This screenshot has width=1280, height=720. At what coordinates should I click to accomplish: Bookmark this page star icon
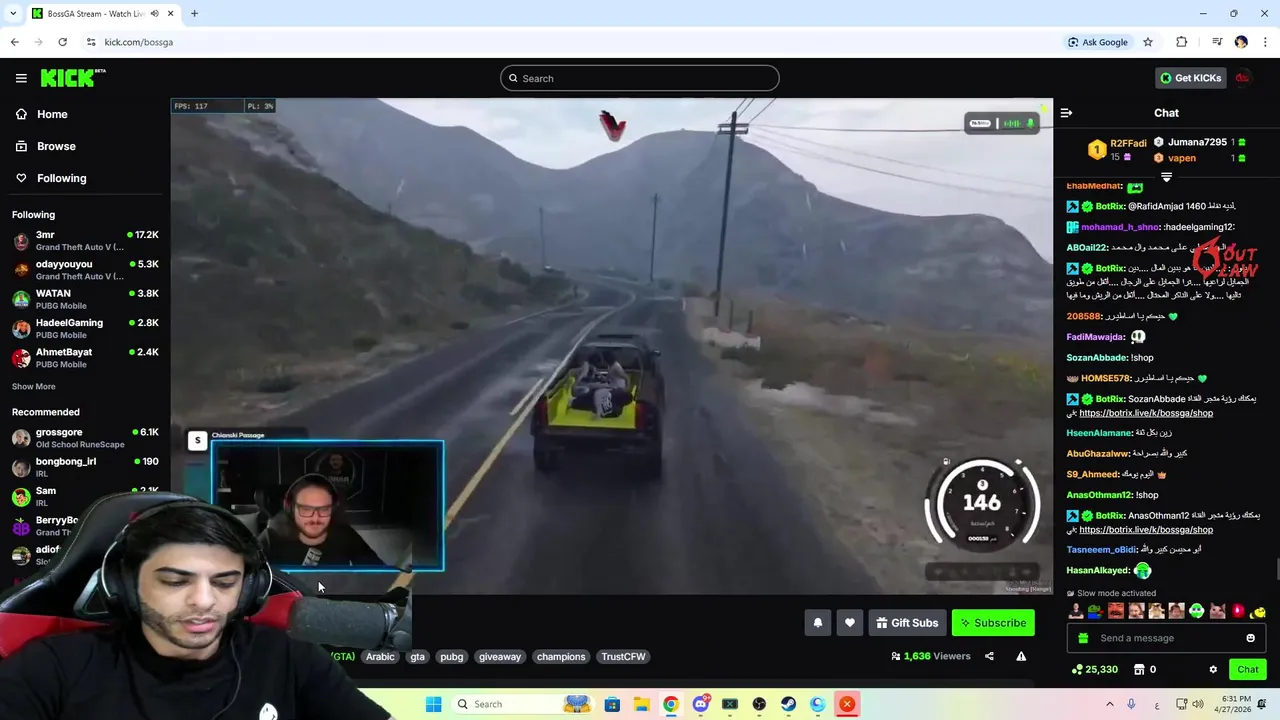(x=1148, y=42)
